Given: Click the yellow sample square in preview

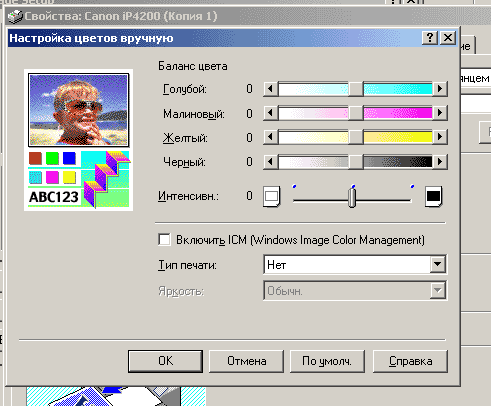Looking at the screenshot, I should click(x=69, y=177).
